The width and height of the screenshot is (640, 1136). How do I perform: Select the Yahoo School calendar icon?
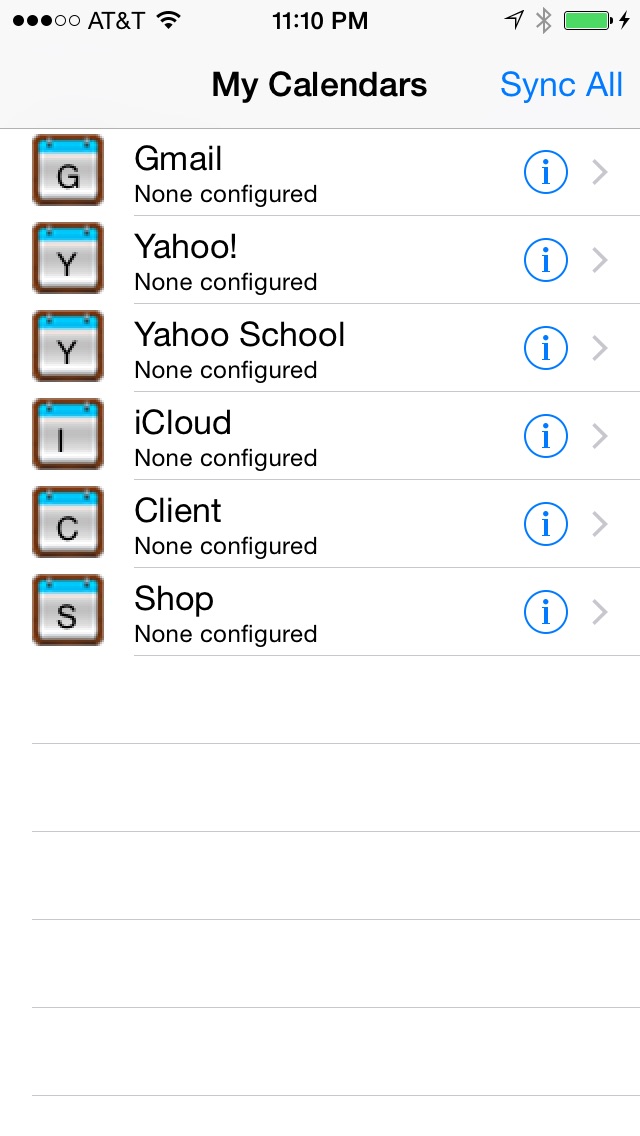pos(67,346)
